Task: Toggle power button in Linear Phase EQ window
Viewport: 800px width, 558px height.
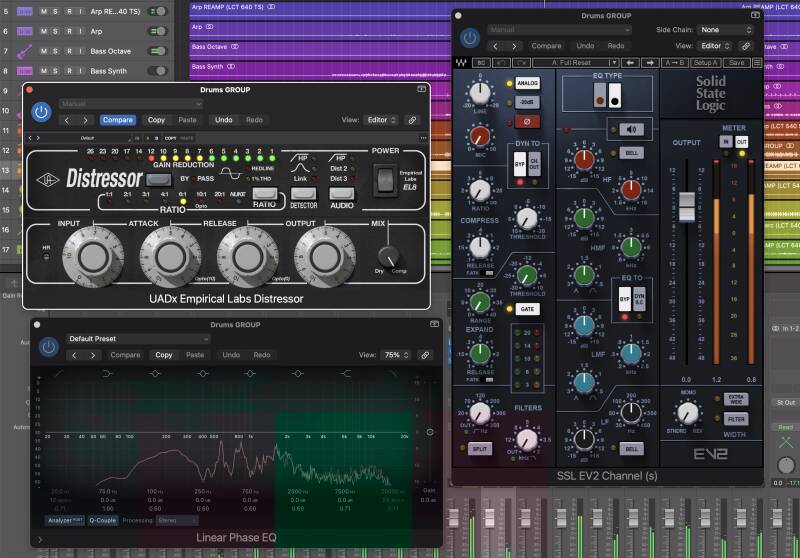Action: [48, 347]
